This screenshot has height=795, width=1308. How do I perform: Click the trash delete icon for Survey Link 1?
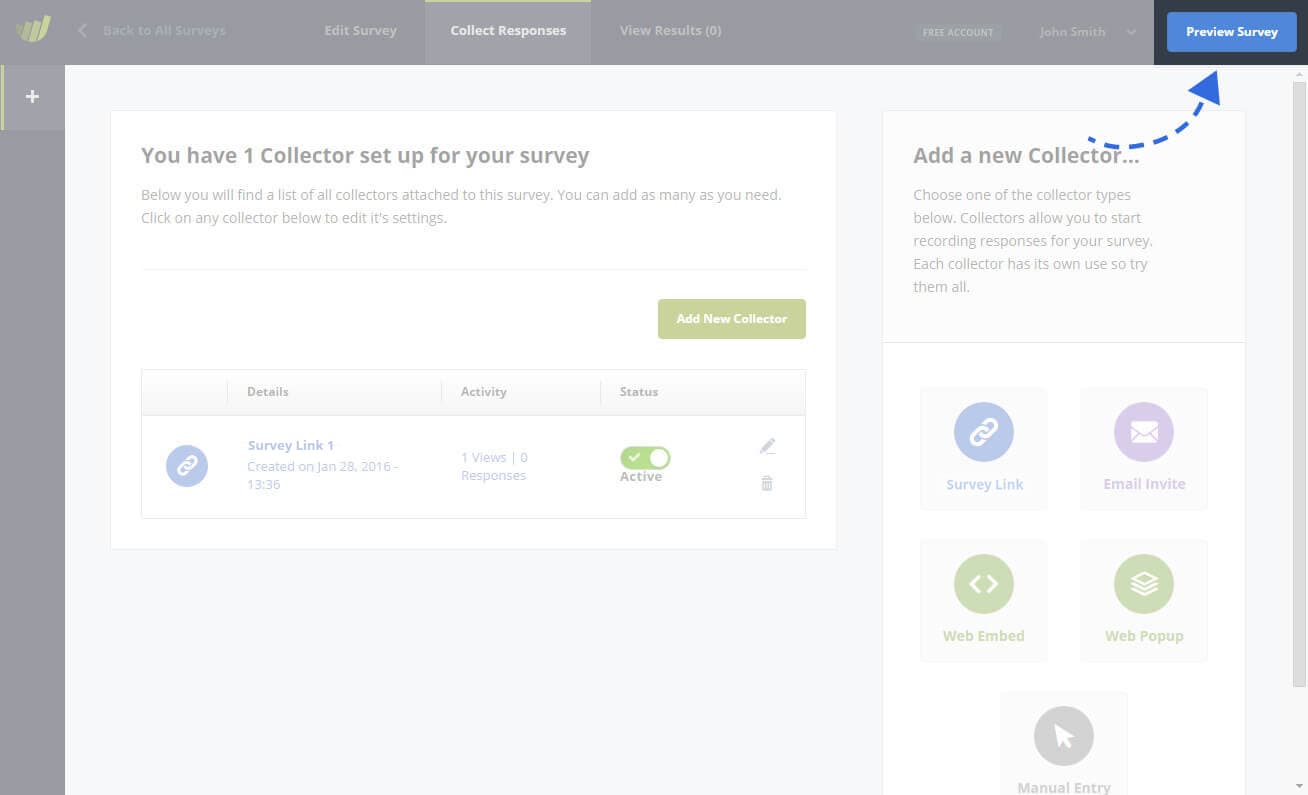(x=767, y=483)
